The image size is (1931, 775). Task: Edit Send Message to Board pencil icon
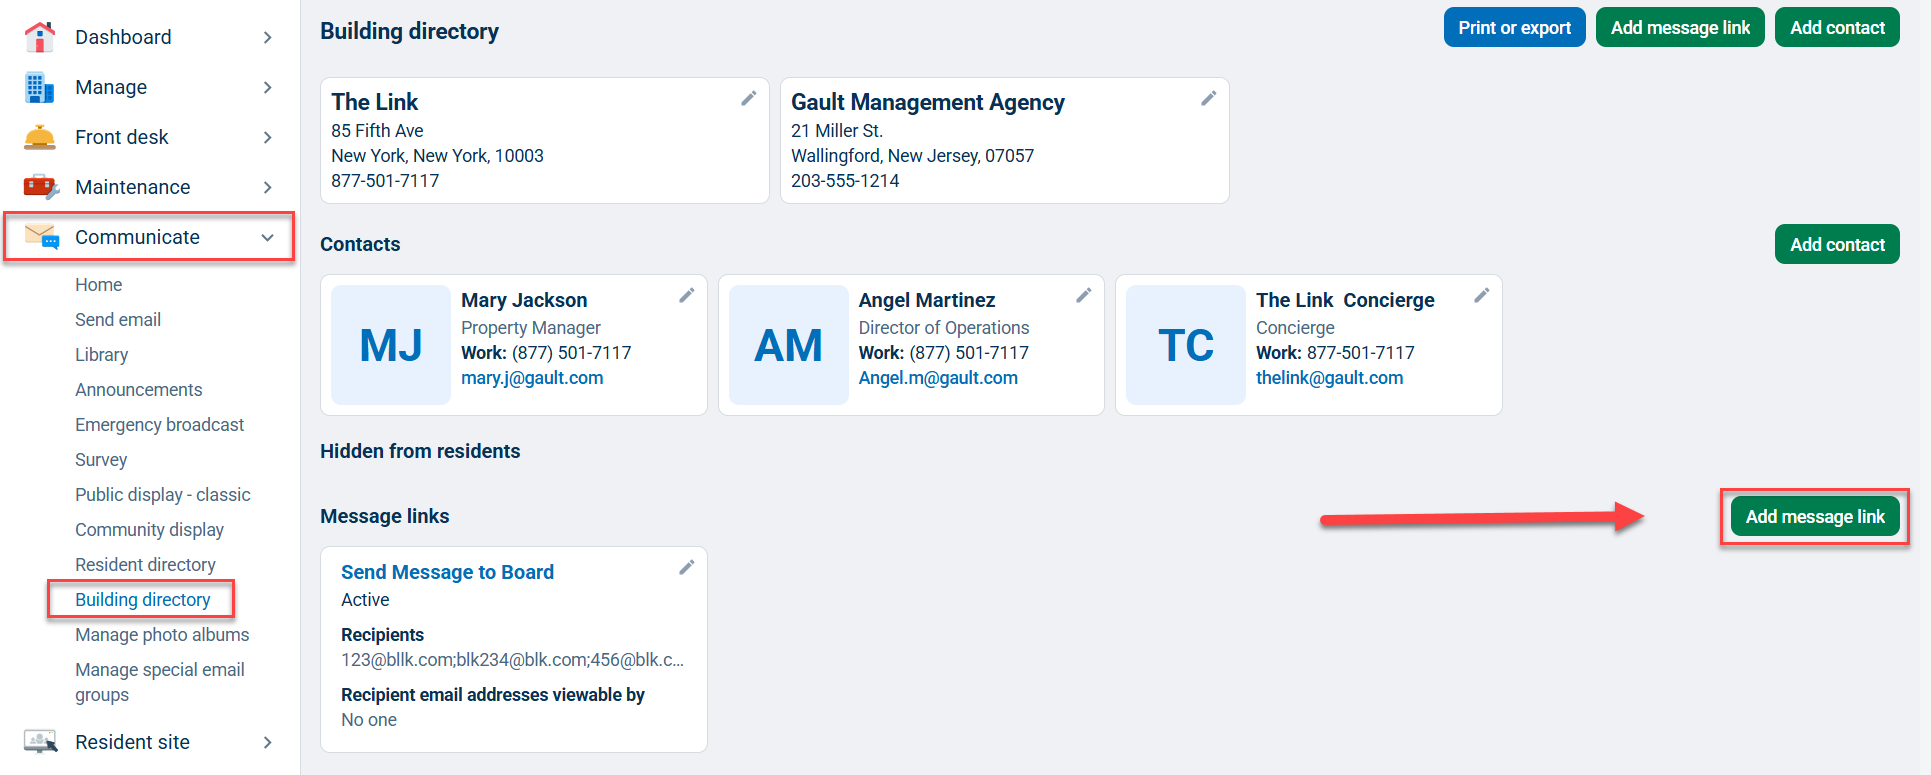[x=686, y=567]
